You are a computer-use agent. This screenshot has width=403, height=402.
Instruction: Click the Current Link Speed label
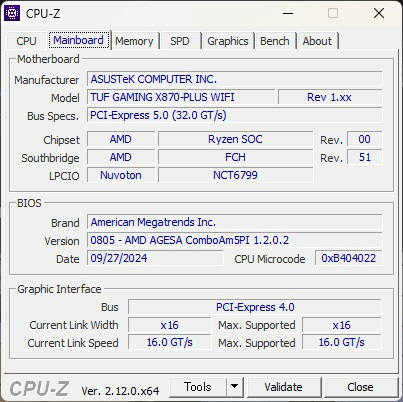tap(73, 343)
